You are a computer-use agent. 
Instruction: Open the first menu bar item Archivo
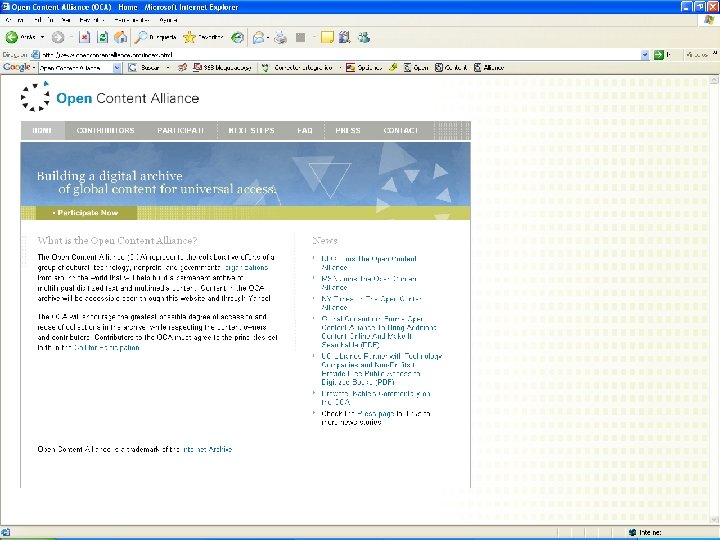tap(15, 20)
